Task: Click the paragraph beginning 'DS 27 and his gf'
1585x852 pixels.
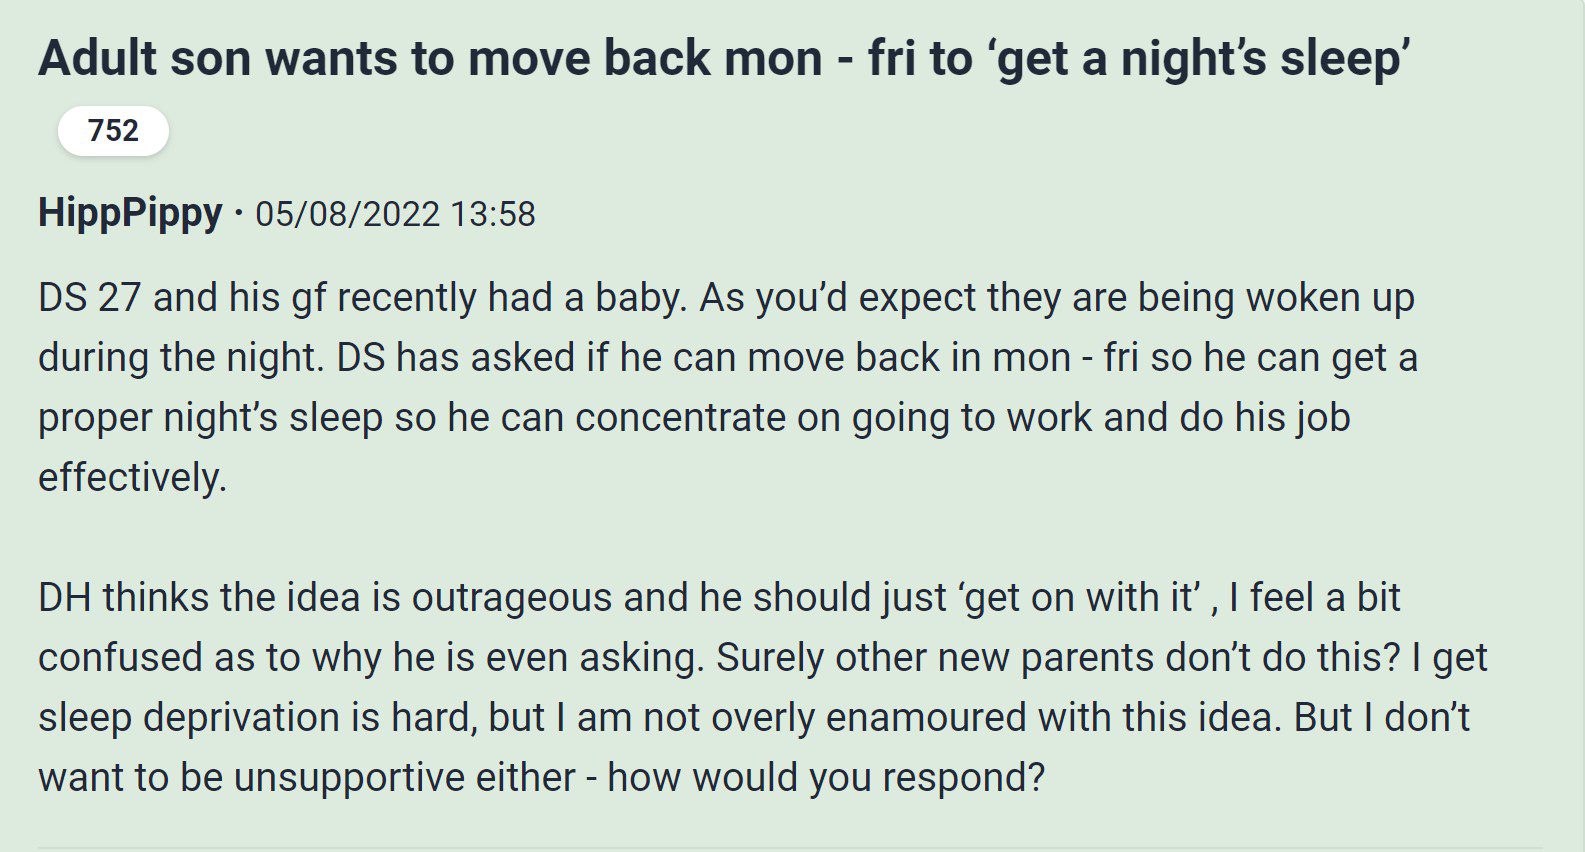Action: pos(728,387)
